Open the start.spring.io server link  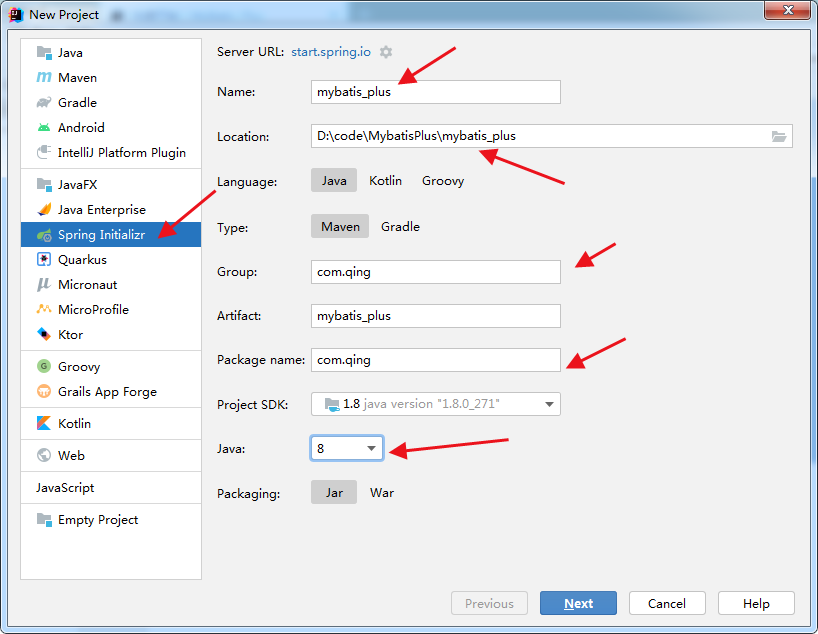[331, 52]
